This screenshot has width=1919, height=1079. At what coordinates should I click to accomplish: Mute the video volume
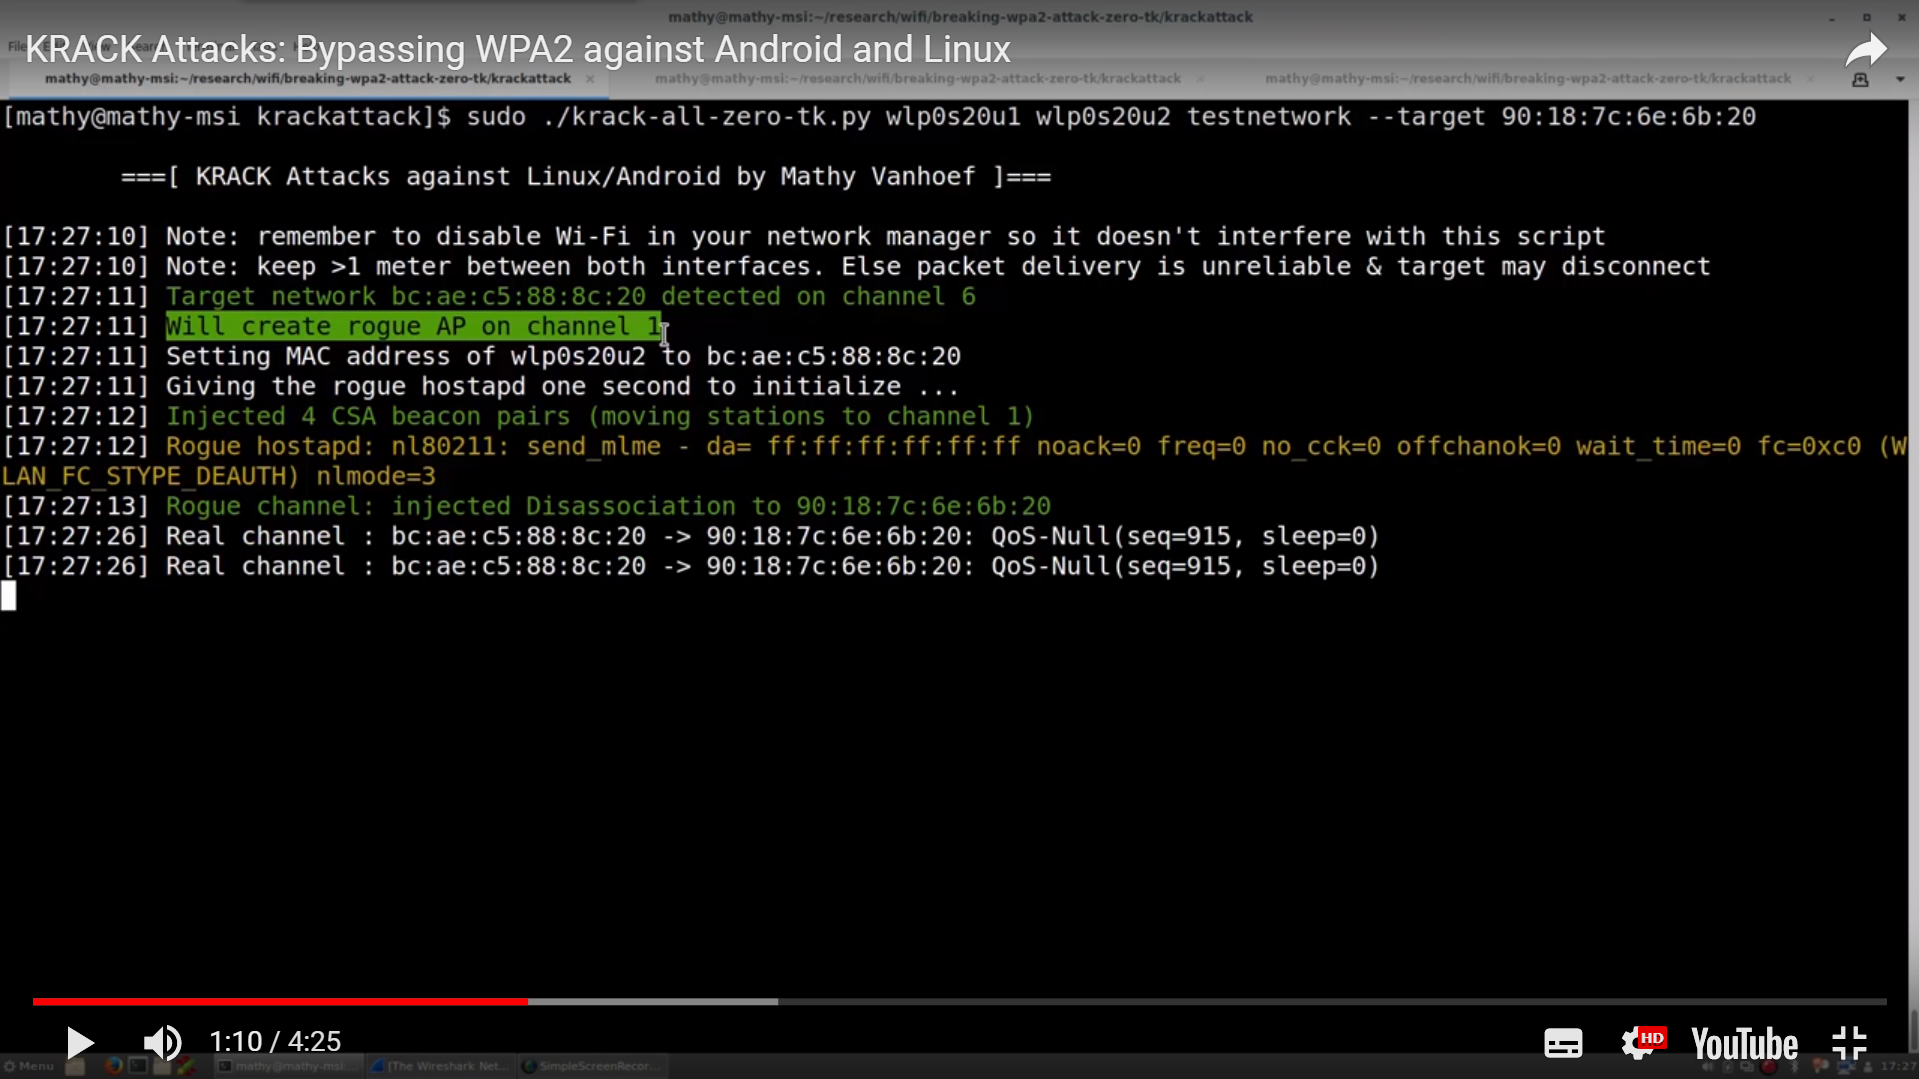coord(162,1042)
